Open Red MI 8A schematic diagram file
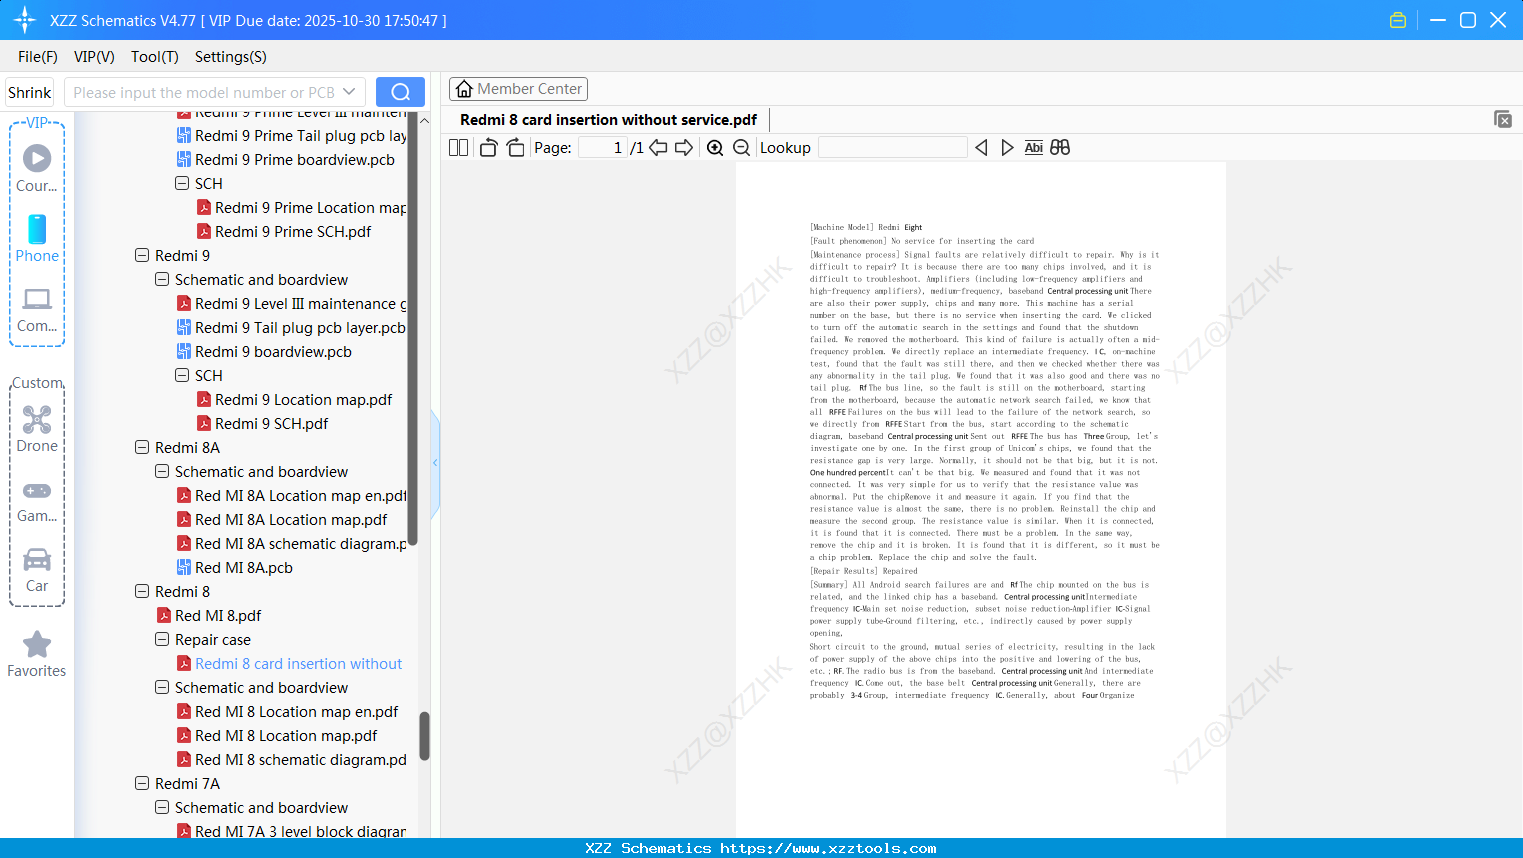Screen dimensions: 1523x858 [x=301, y=544]
